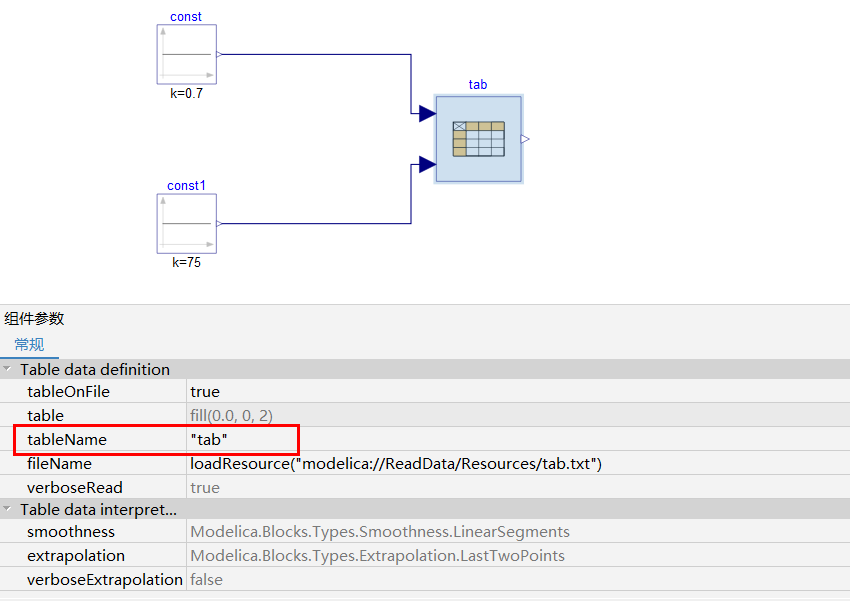Click the output connector of tab block
Screen dimensions: 850x601
coord(525,139)
